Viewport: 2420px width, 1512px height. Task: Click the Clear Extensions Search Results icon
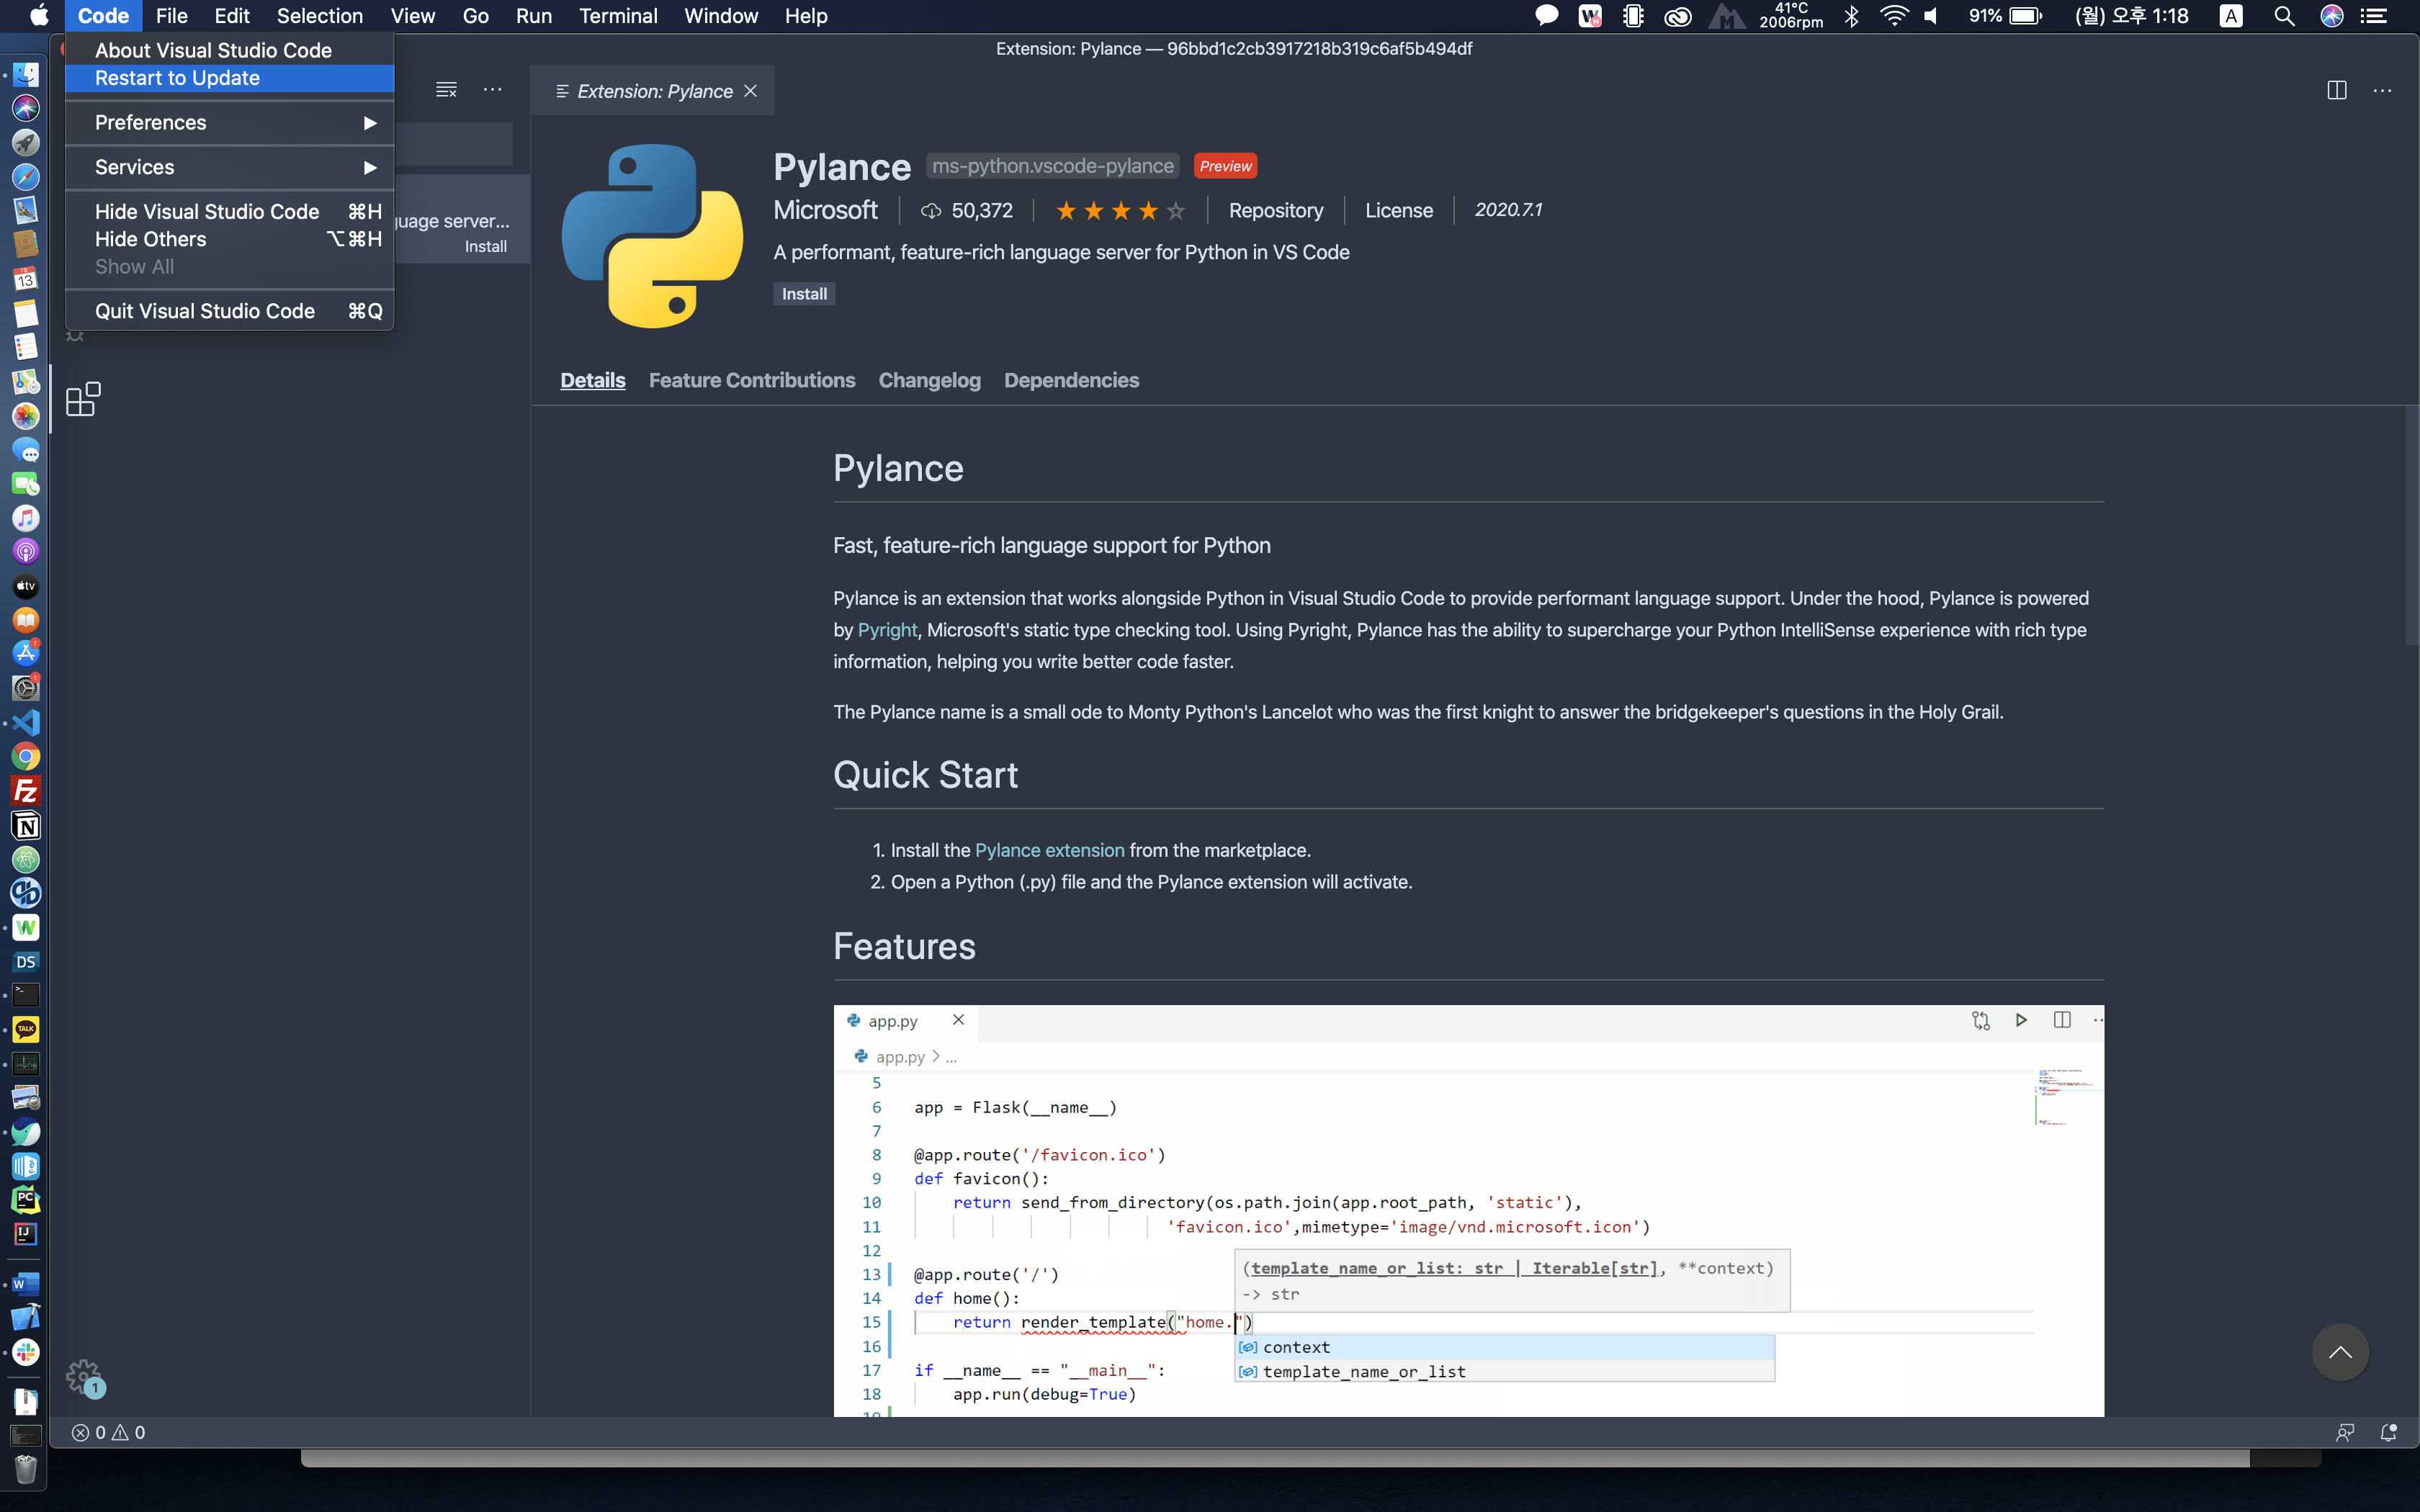click(x=446, y=90)
